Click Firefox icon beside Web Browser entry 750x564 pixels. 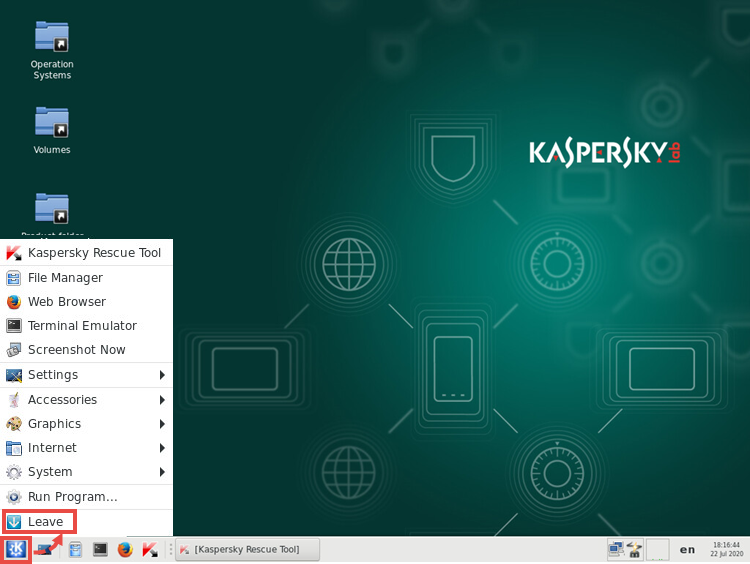click(x=13, y=302)
